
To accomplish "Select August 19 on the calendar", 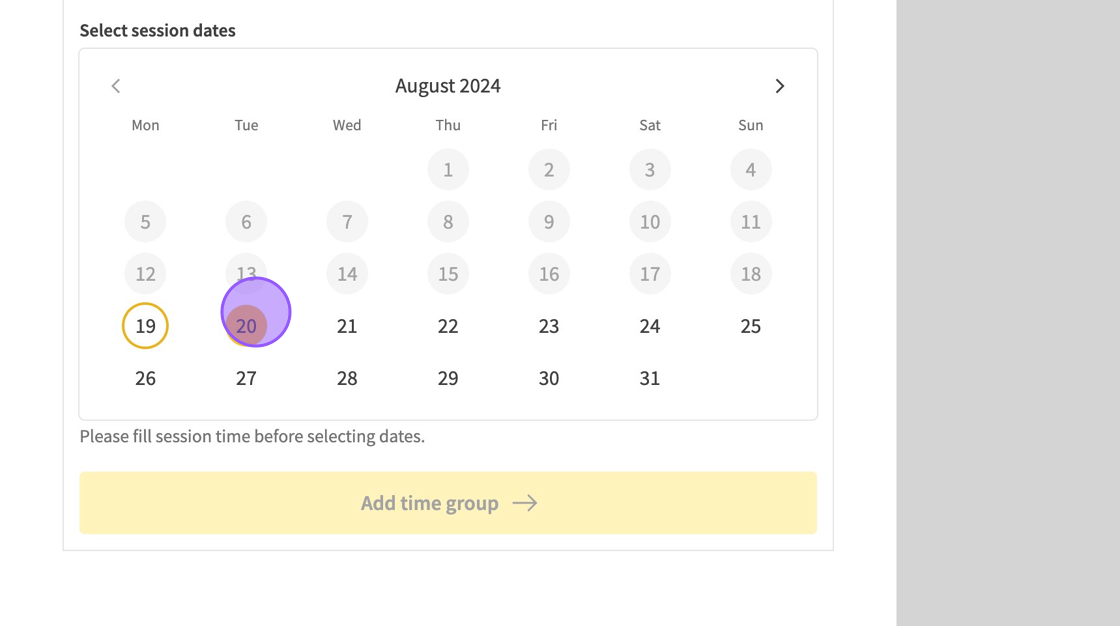I will pyautogui.click(x=145, y=326).
